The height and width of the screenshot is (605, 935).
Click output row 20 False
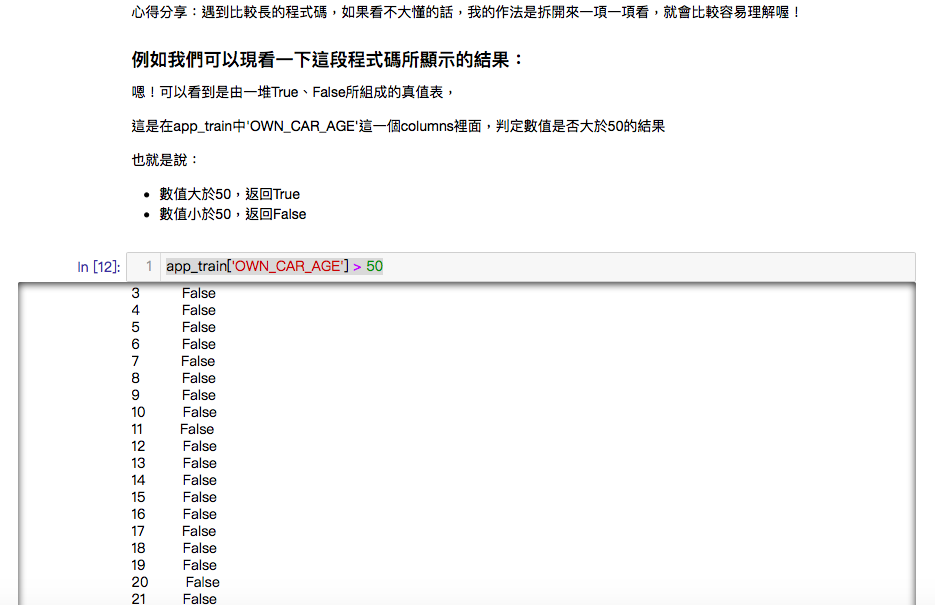[x=175, y=582]
